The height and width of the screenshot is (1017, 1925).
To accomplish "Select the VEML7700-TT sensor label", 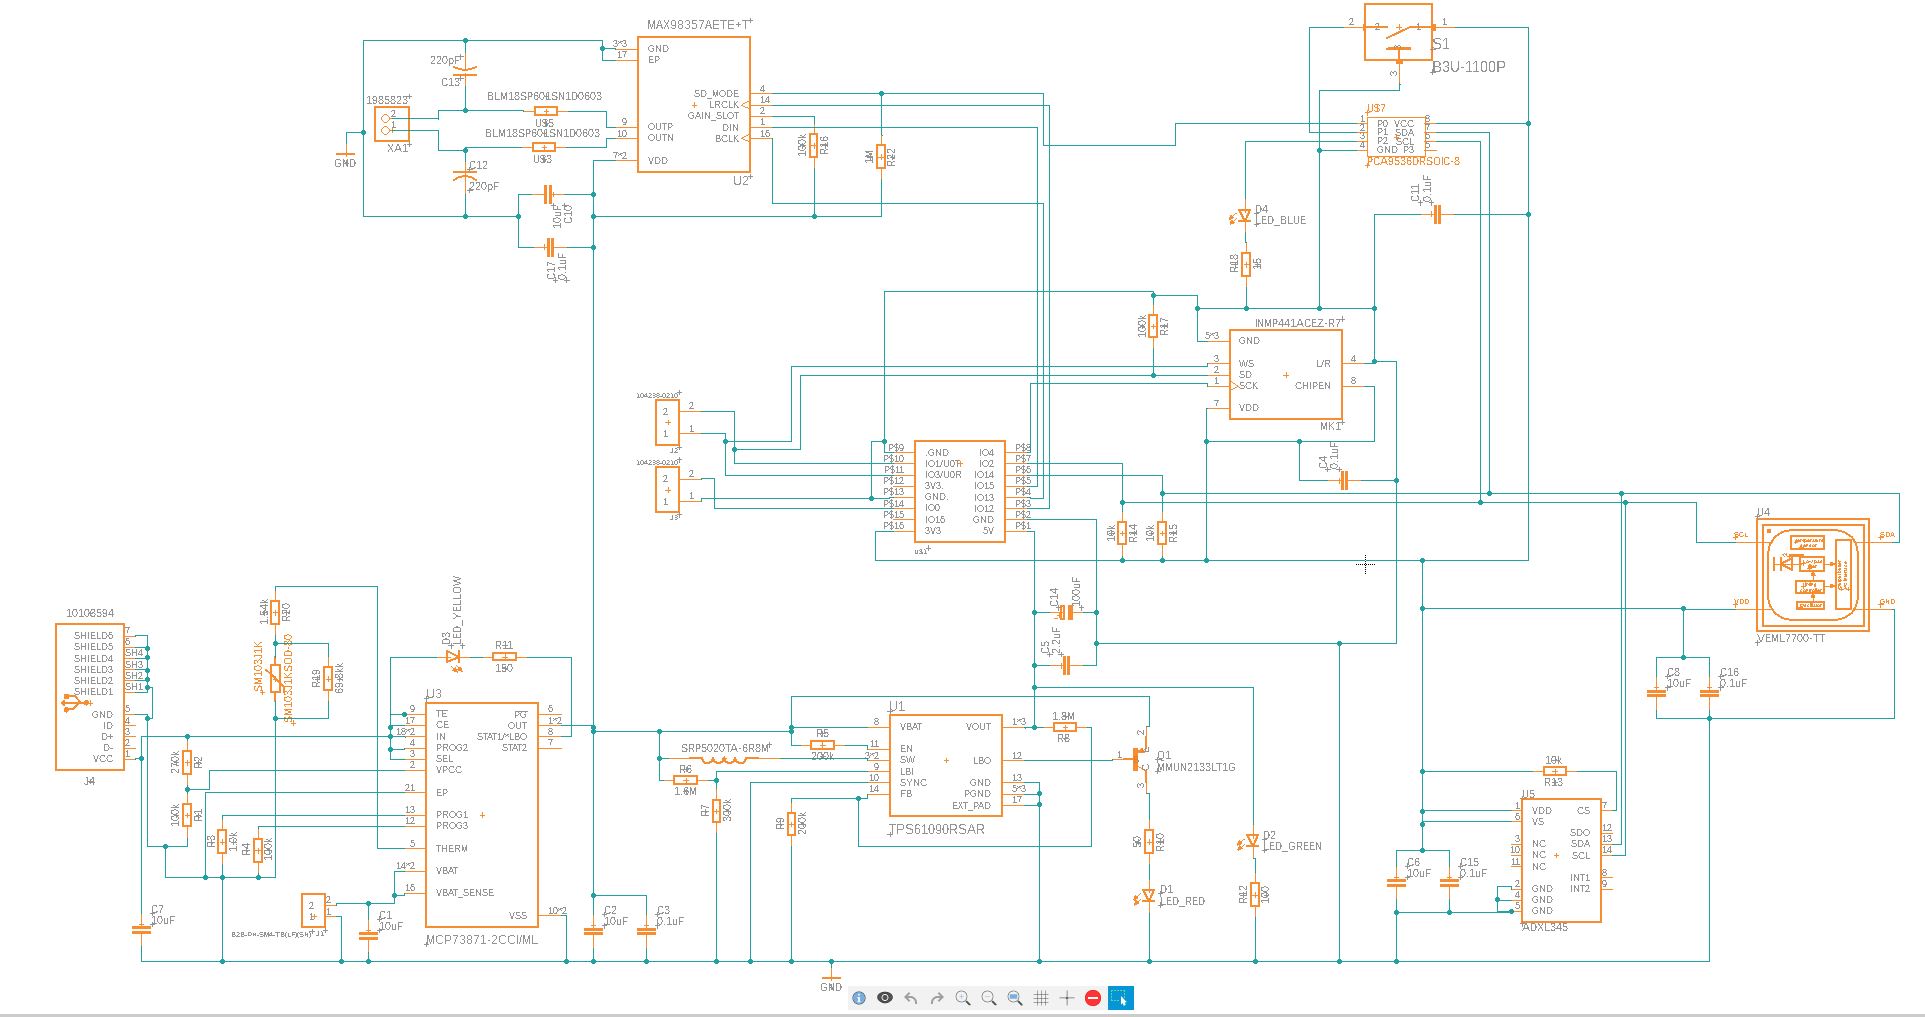I will tap(1790, 637).
